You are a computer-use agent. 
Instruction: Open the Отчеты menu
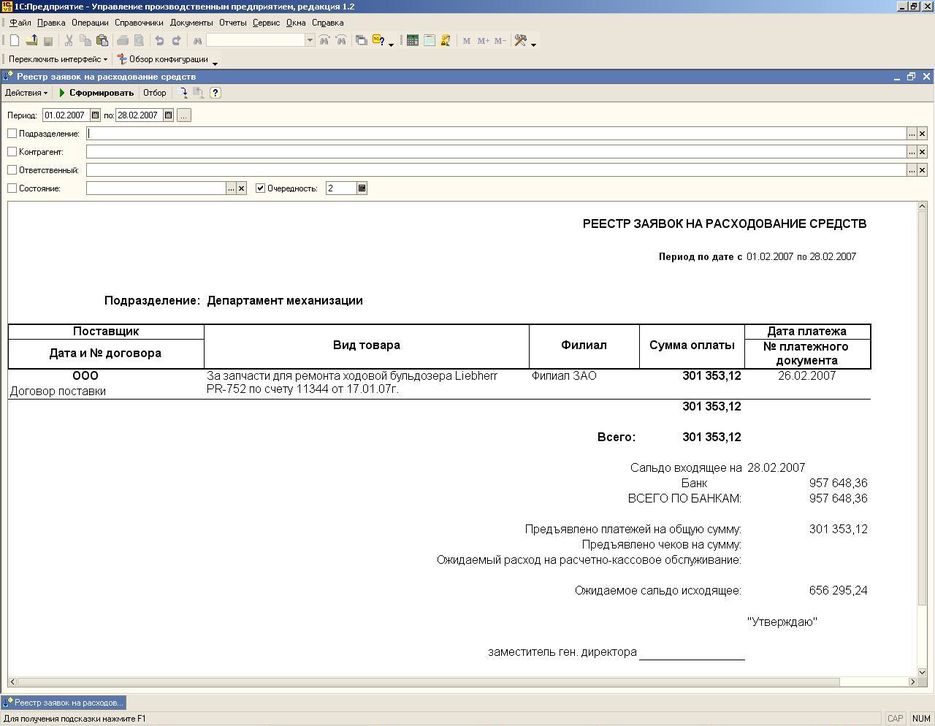(x=233, y=23)
